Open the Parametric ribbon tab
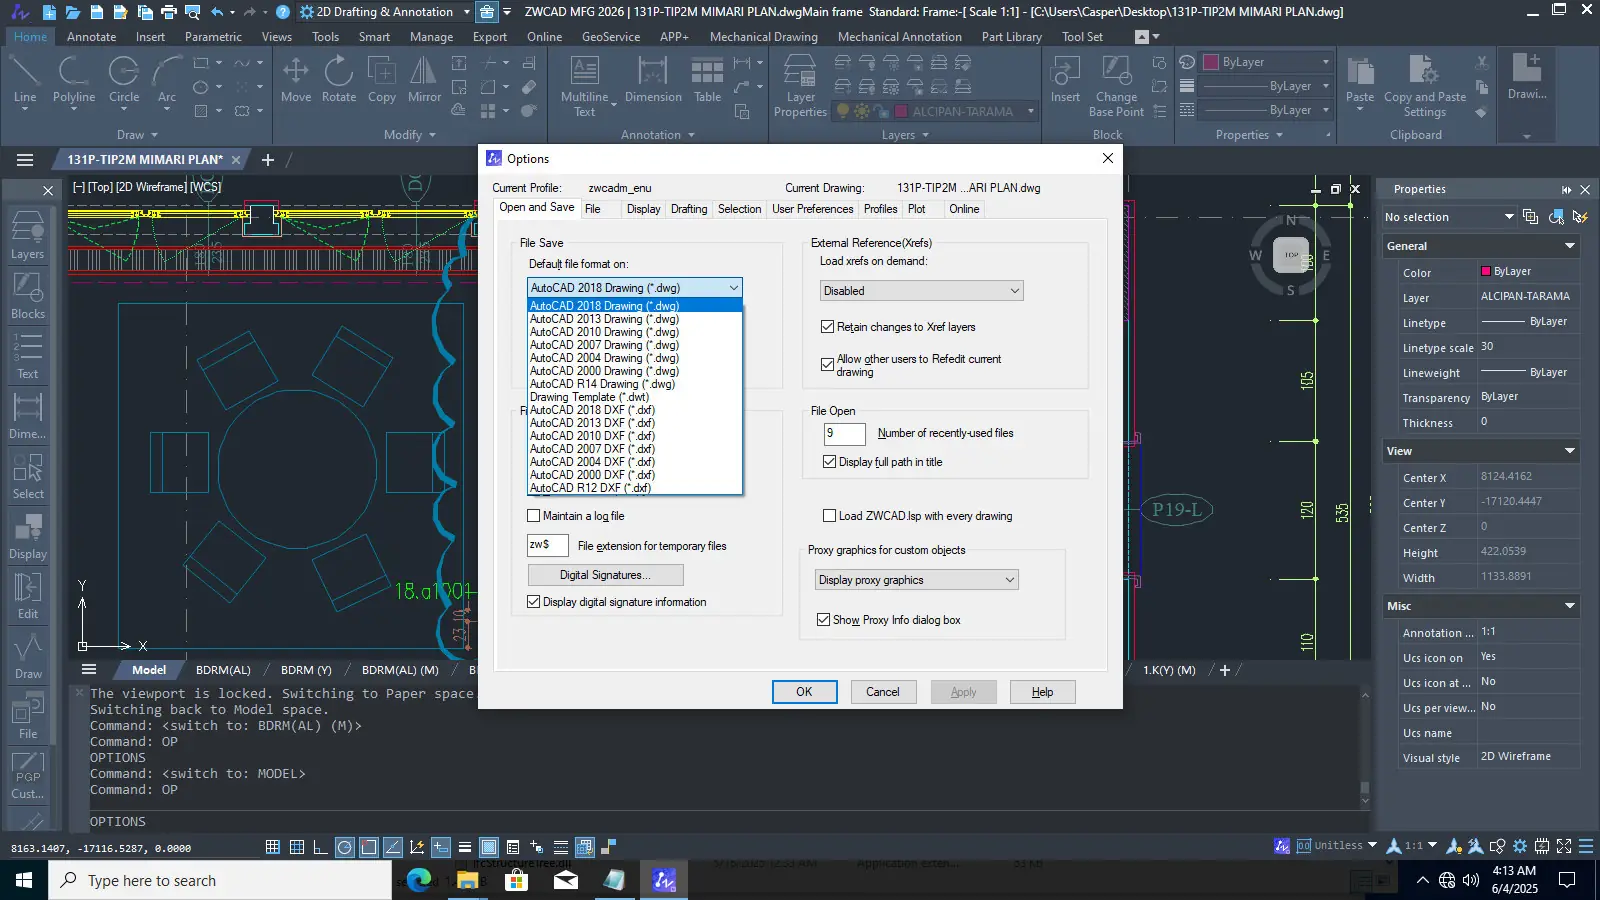Screen dimensions: 1600x900 [213, 37]
